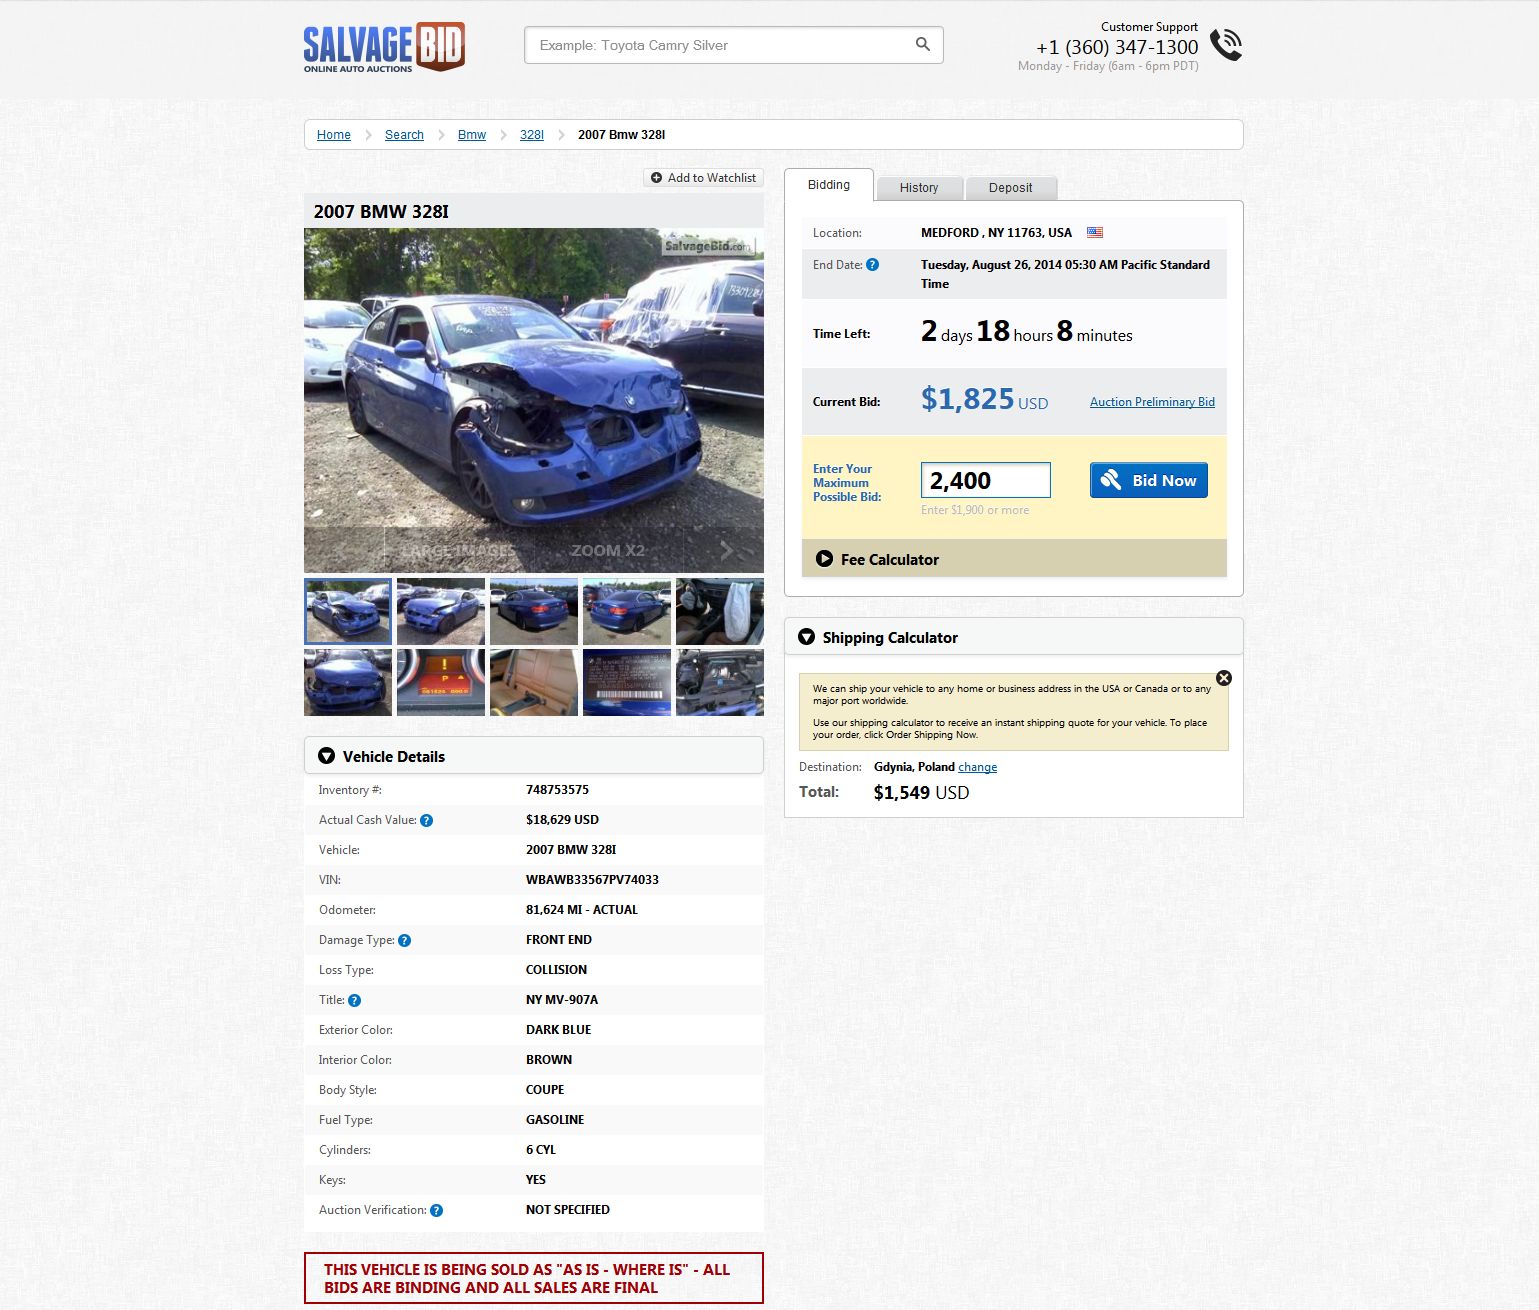Open the Actual Cash Value help icon
The height and width of the screenshot is (1310, 1539).
pos(426,820)
